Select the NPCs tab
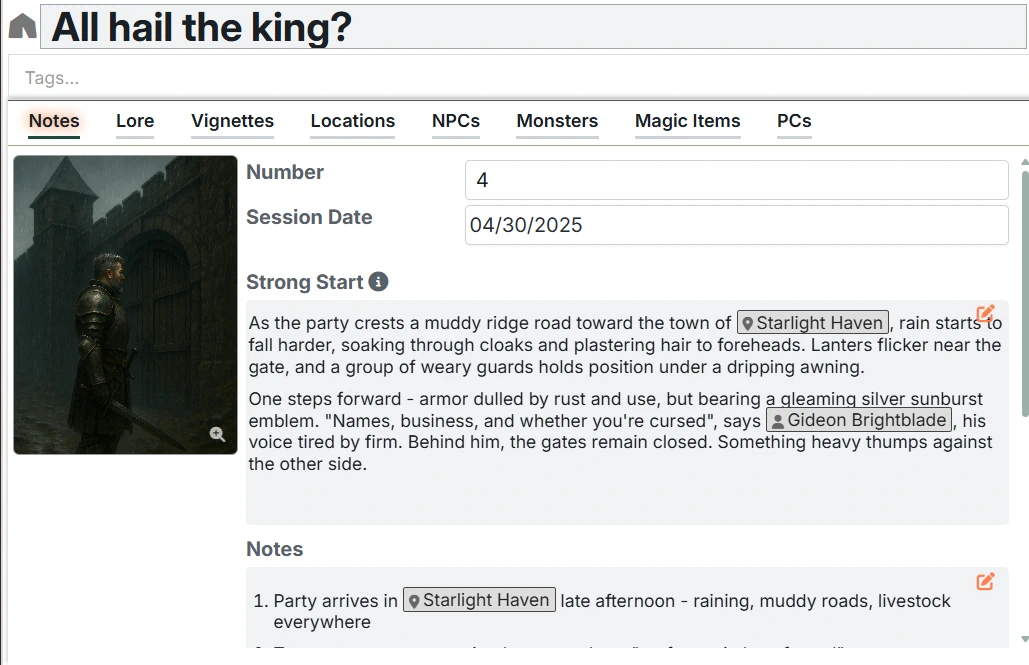Viewport: 1029px width, 665px height. point(456,121)
